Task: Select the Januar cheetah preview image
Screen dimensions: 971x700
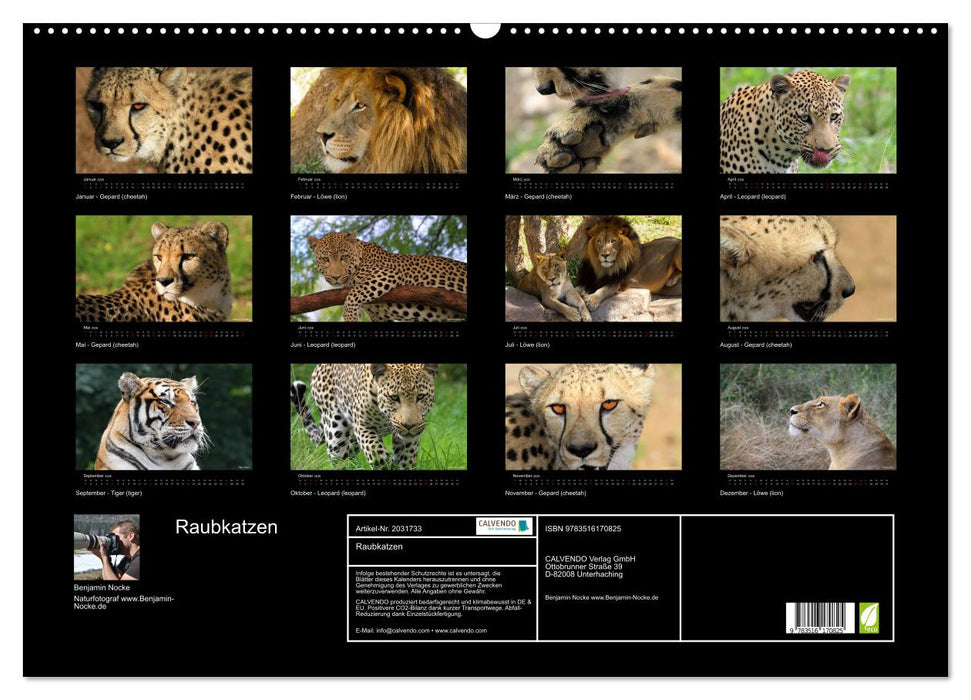Action: 160,120
